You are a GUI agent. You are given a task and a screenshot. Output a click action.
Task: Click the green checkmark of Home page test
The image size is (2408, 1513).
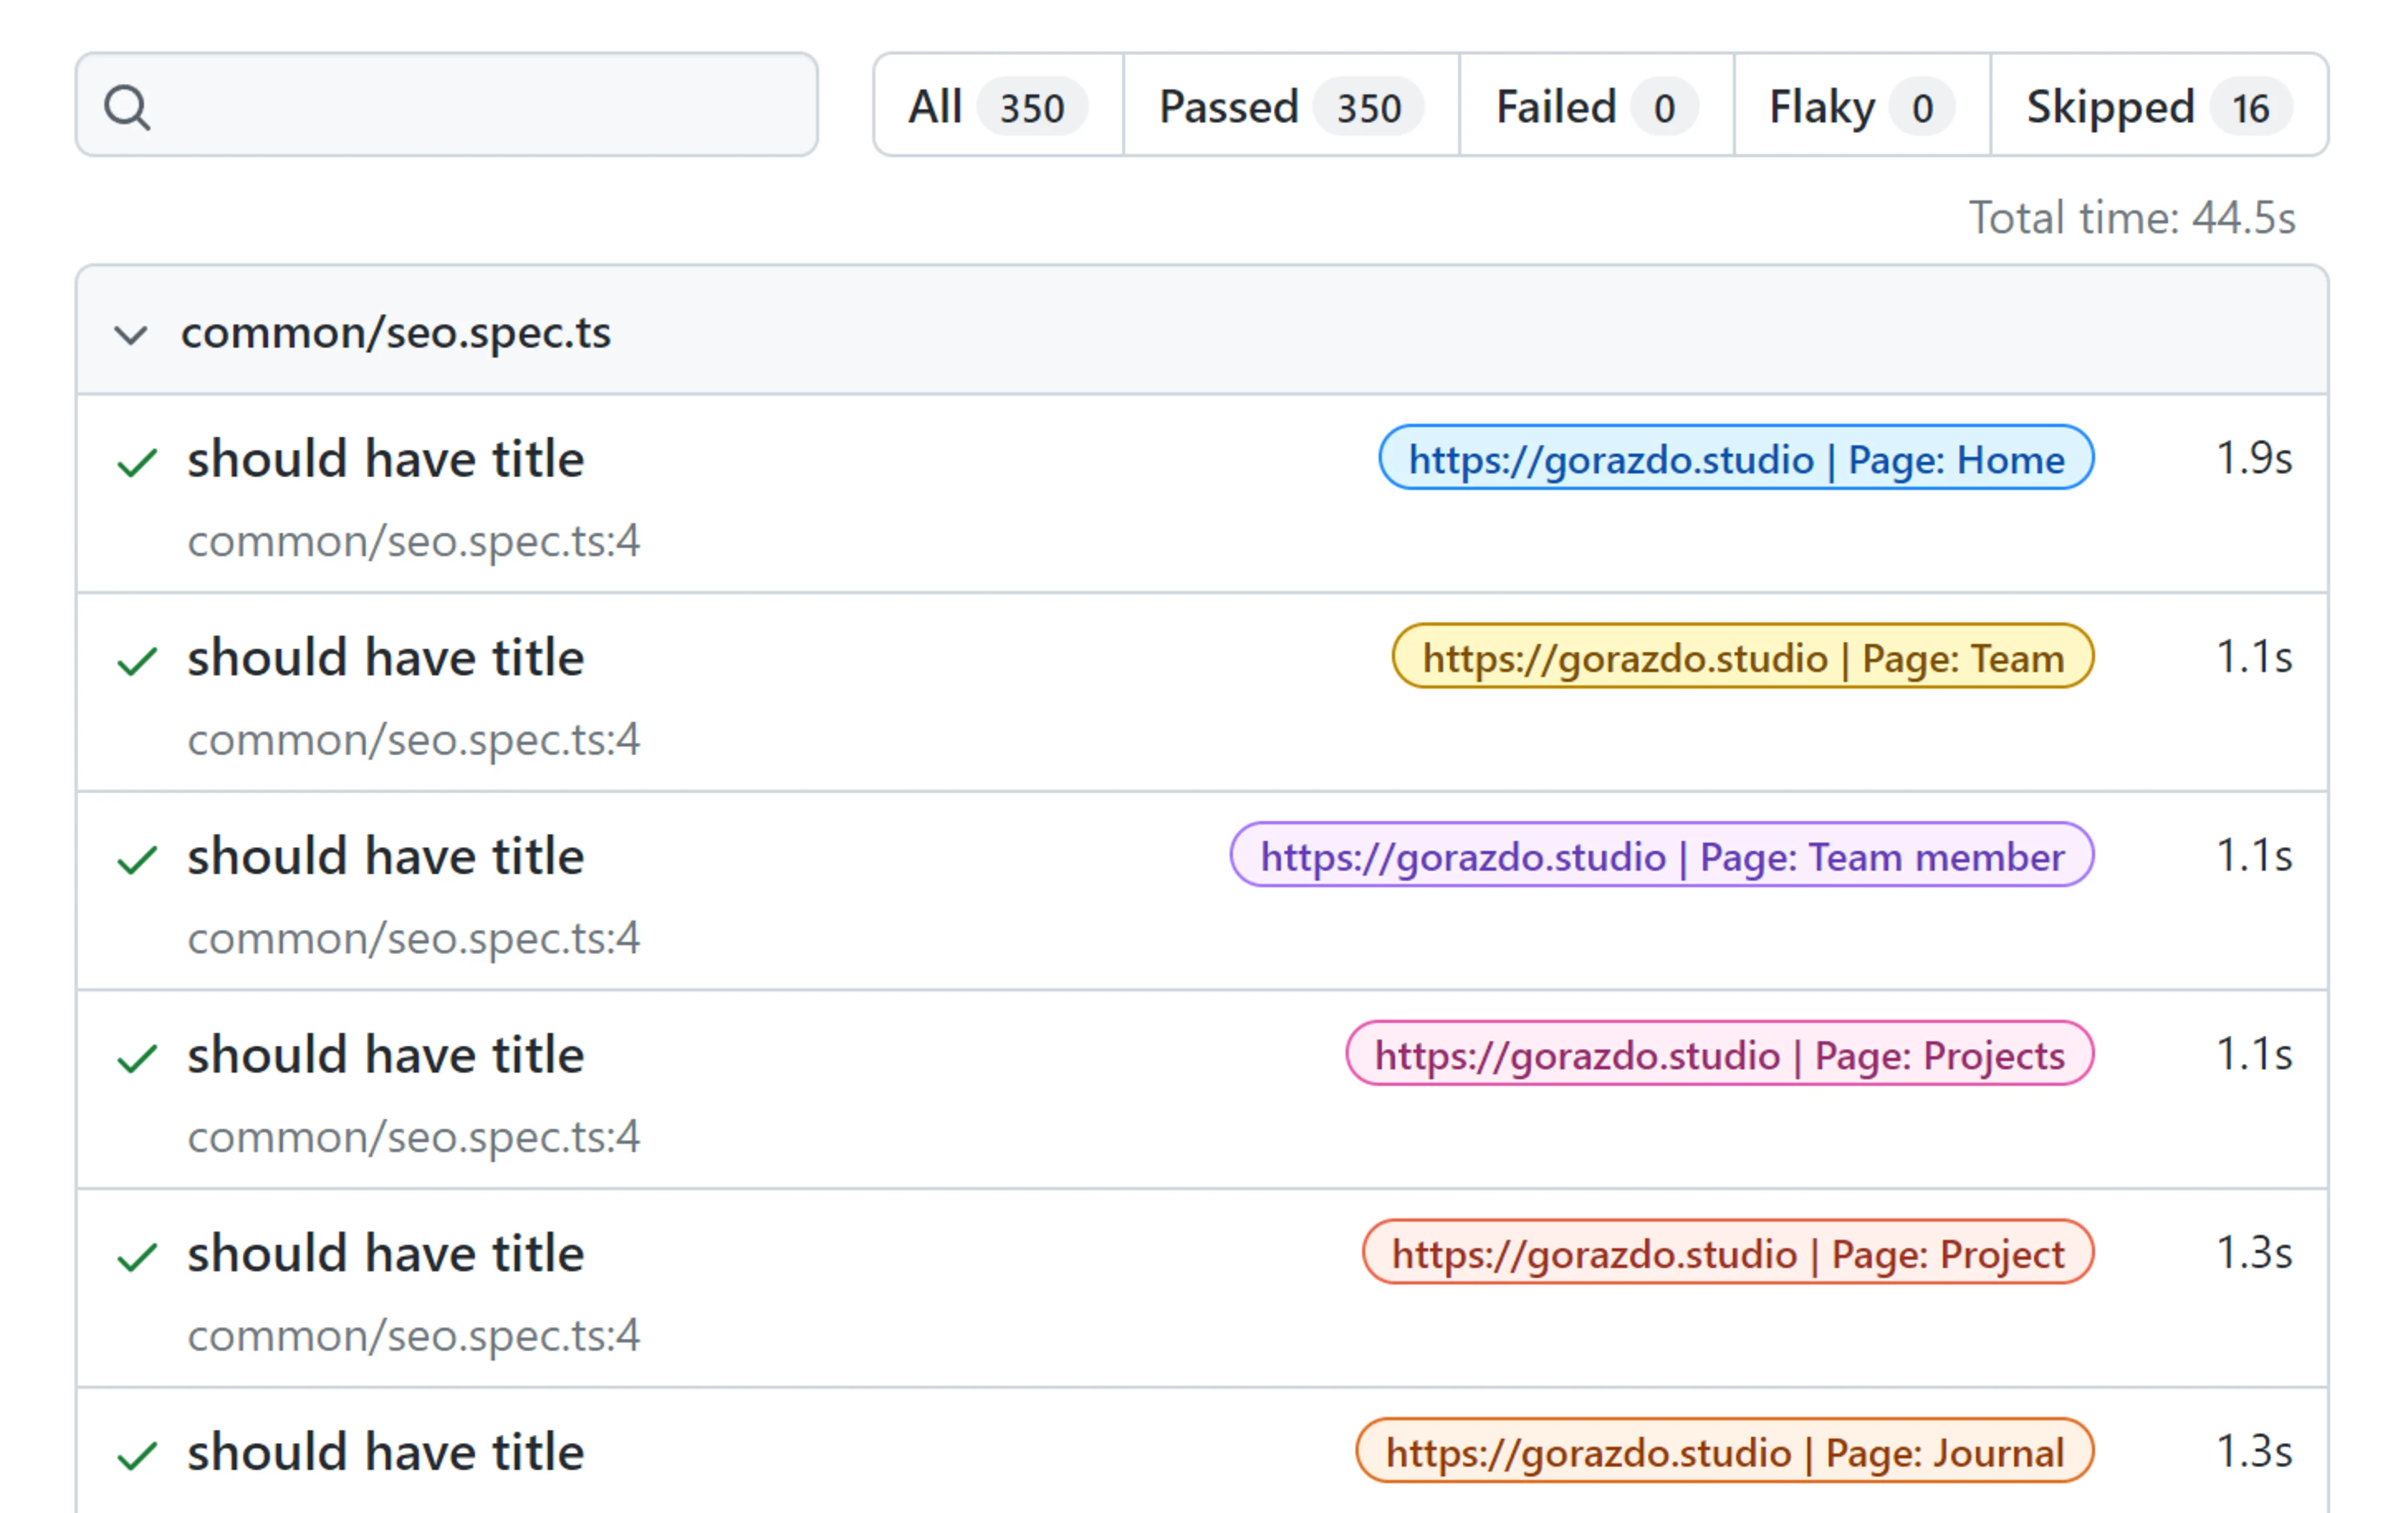137,462
